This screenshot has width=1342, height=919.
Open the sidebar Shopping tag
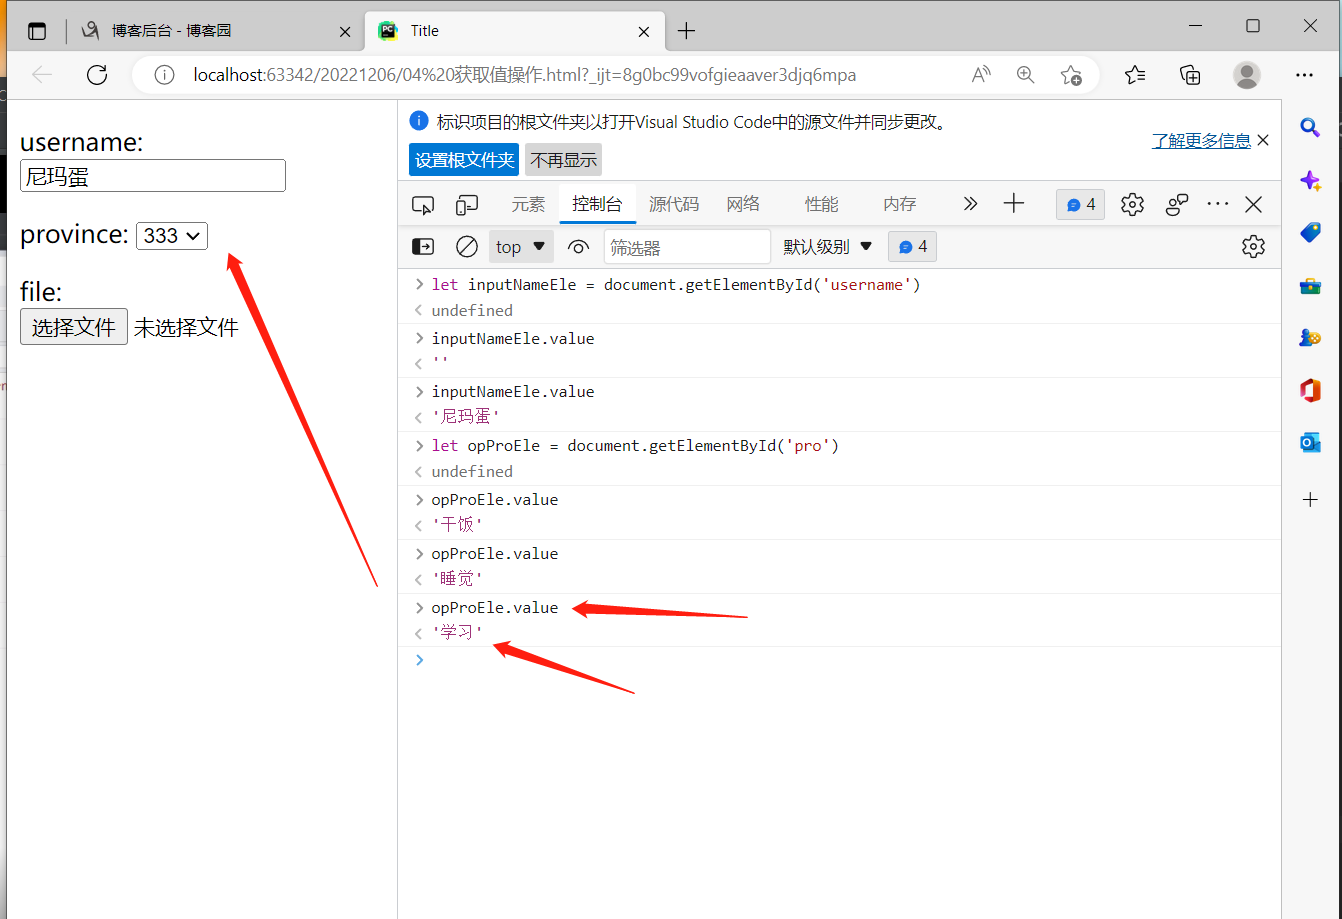tap(1310, 233)
